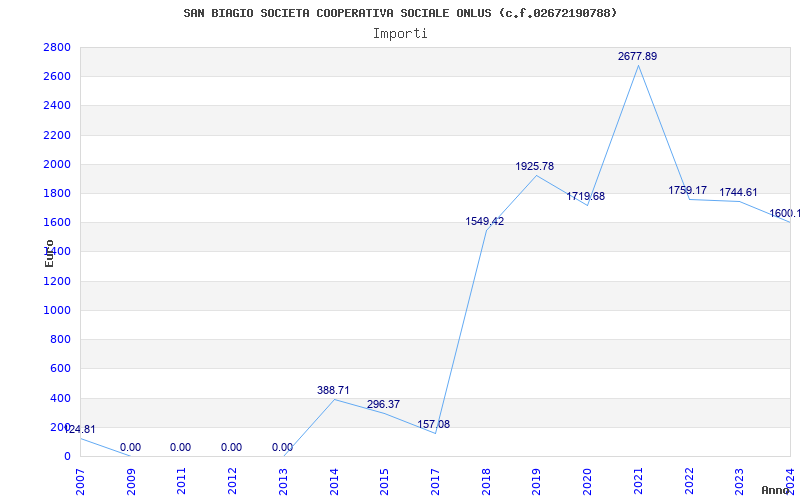Click the 2018 x-axis year label

point(486,482)
